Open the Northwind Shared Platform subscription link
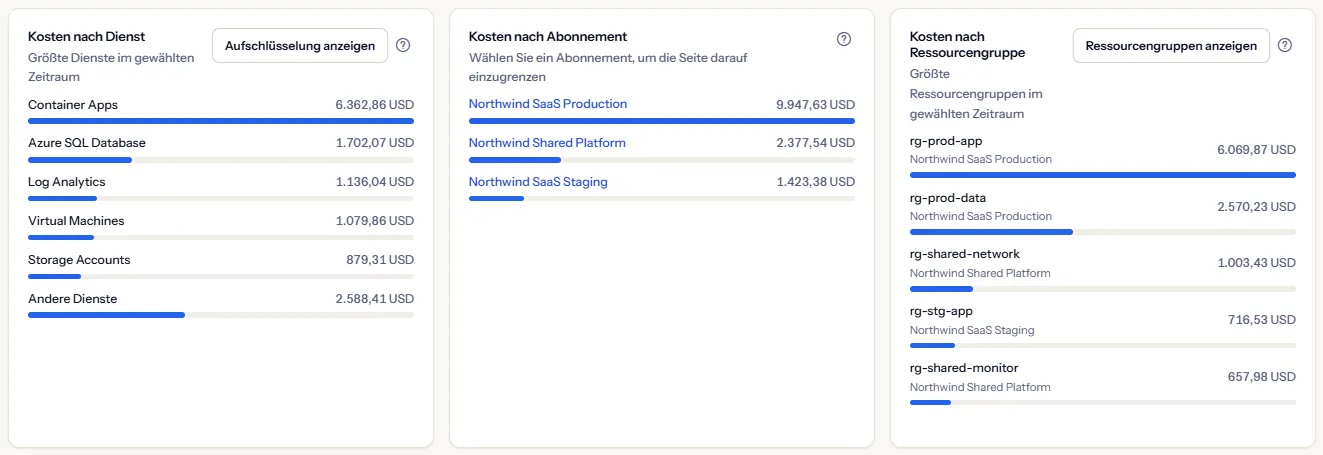 pos(547,143)
